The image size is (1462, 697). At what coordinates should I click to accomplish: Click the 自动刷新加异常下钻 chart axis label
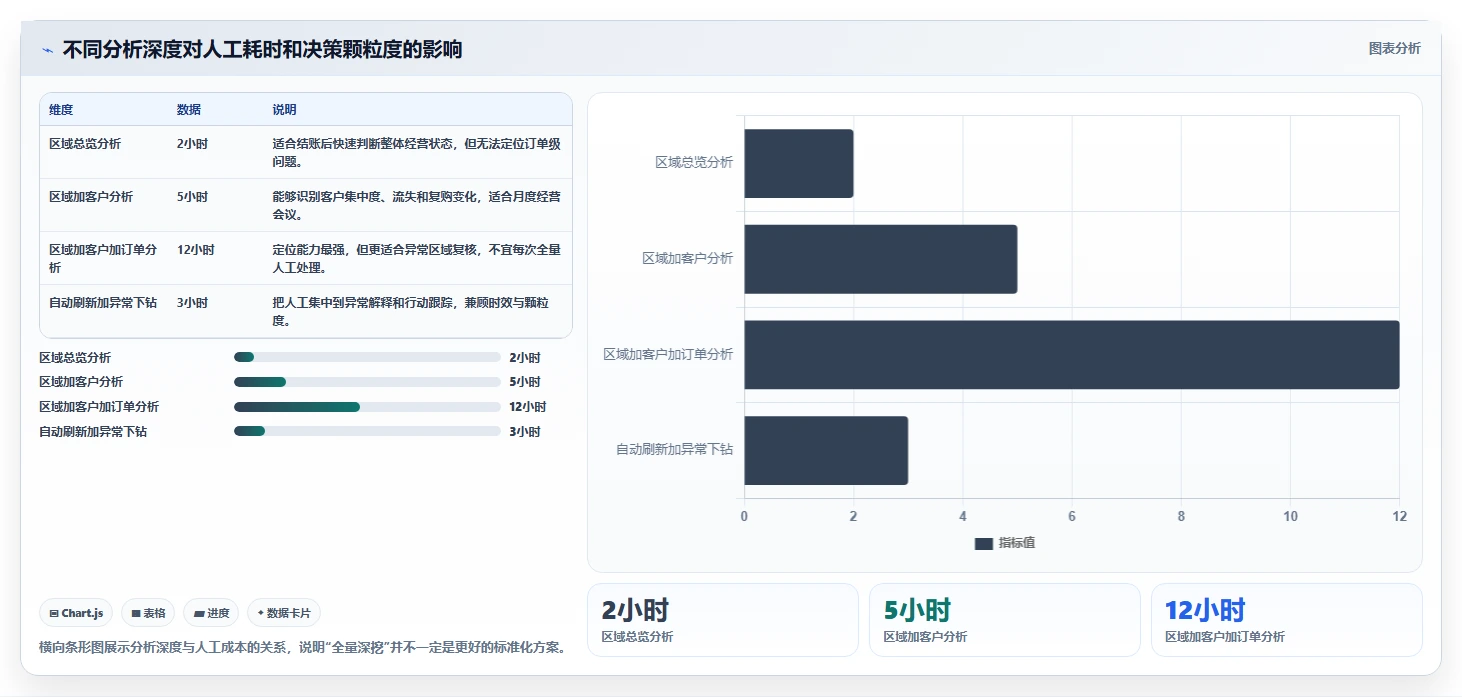coord(675,450)
